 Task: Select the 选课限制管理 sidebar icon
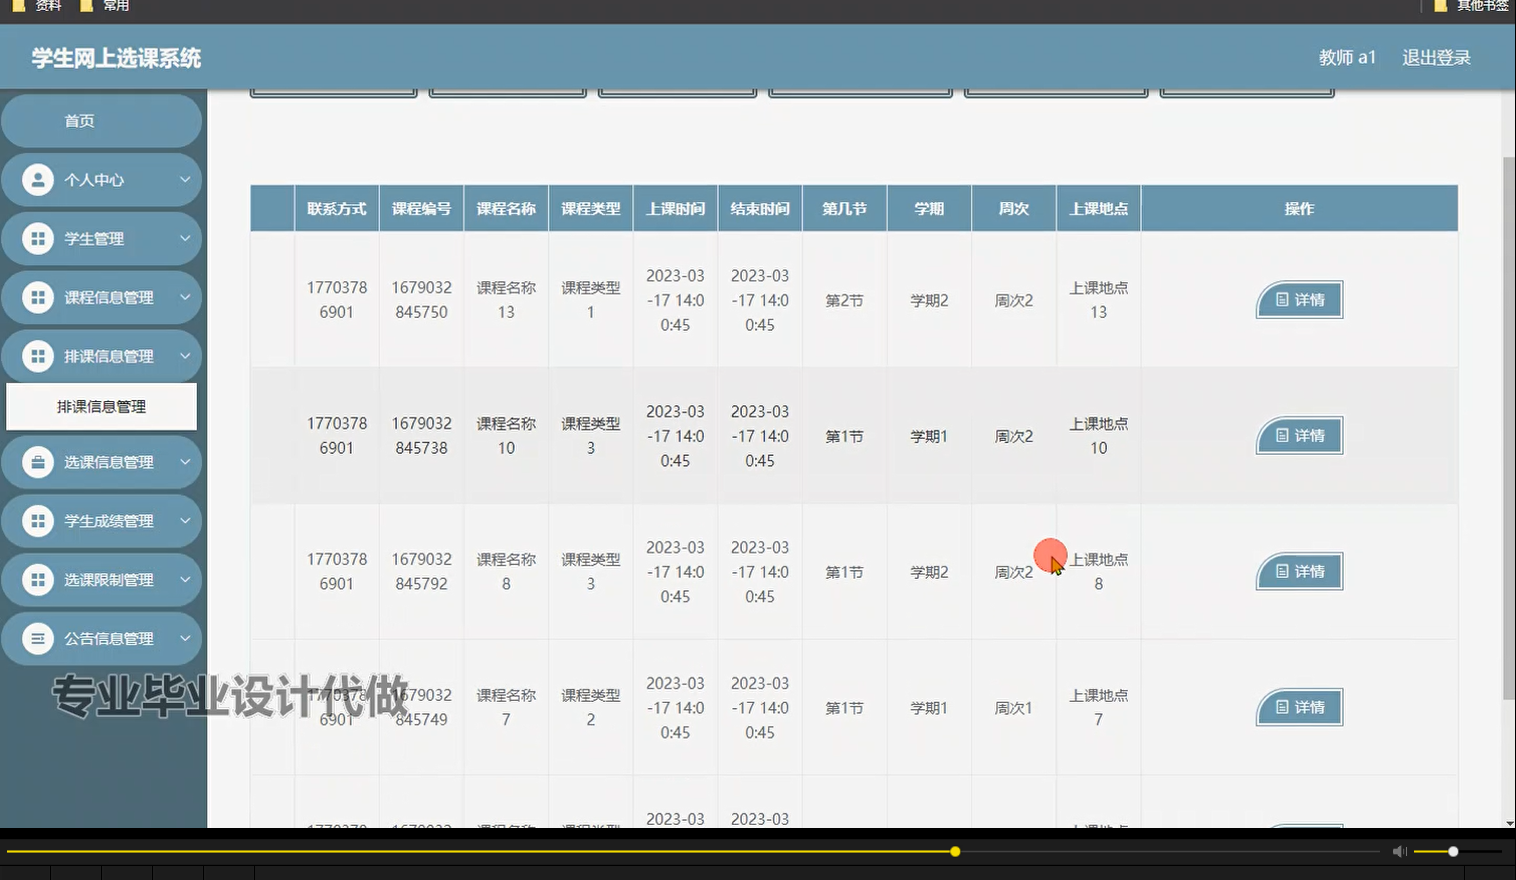tap(38, 579)
